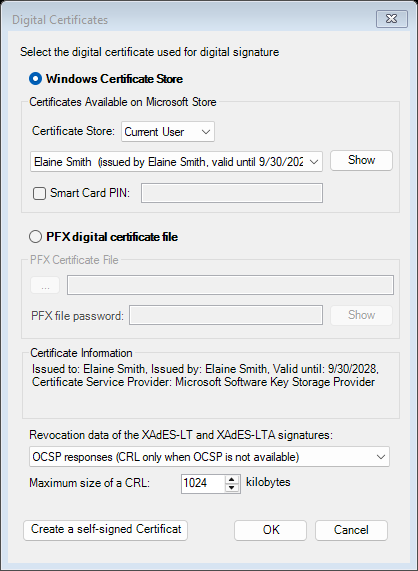Enable the Smart Card PIN checkbox

pyautogui.click(x=39, y=193)
